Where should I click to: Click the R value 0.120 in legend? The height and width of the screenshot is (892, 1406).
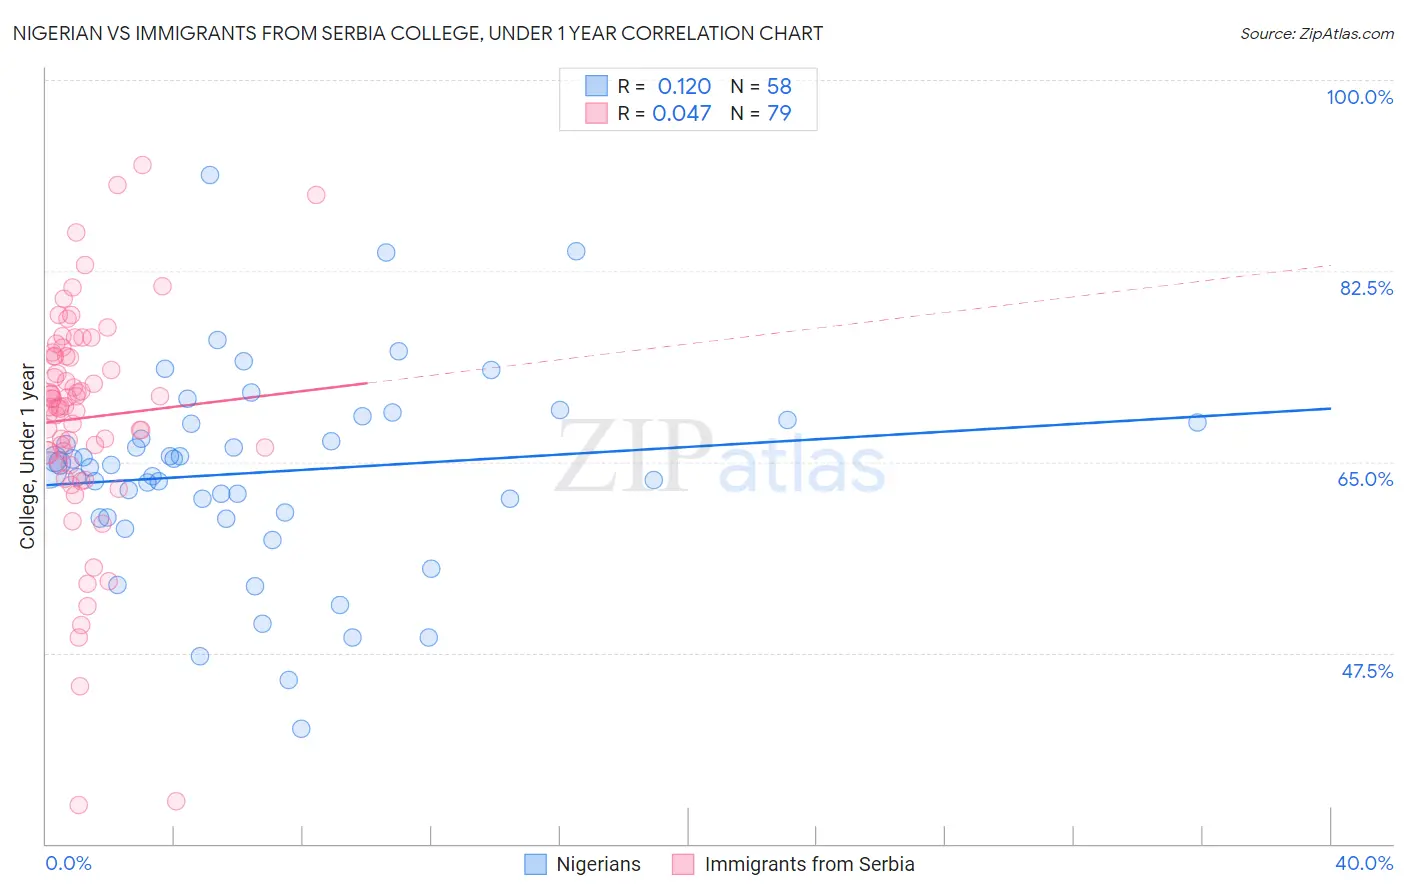pos(684,86)
